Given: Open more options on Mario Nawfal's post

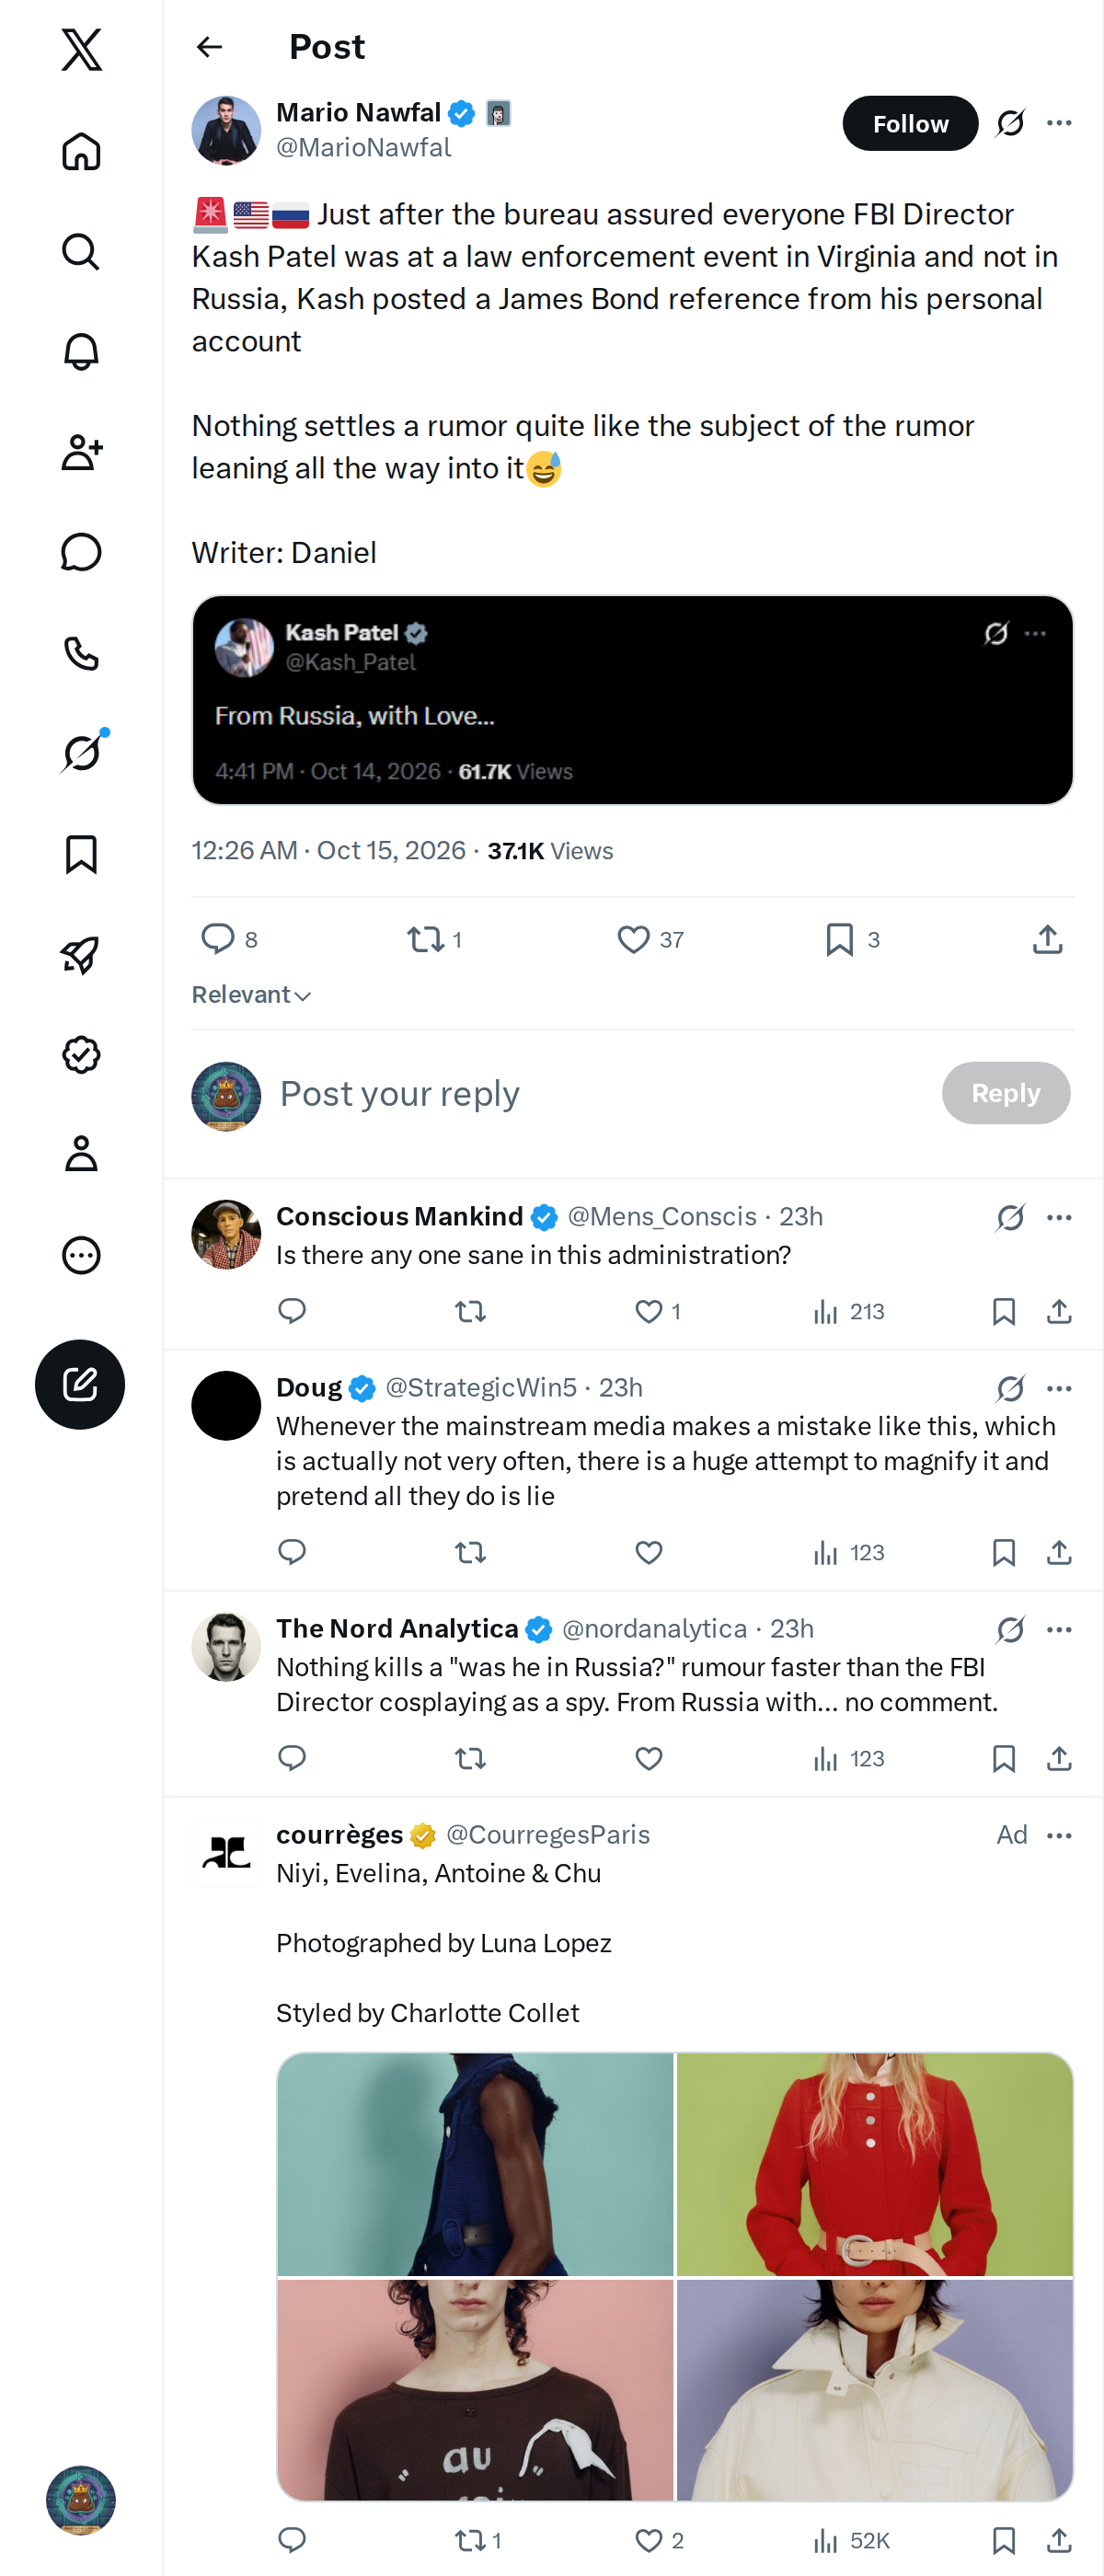Looking at the screenshot, I should [x=1059, y=123].
